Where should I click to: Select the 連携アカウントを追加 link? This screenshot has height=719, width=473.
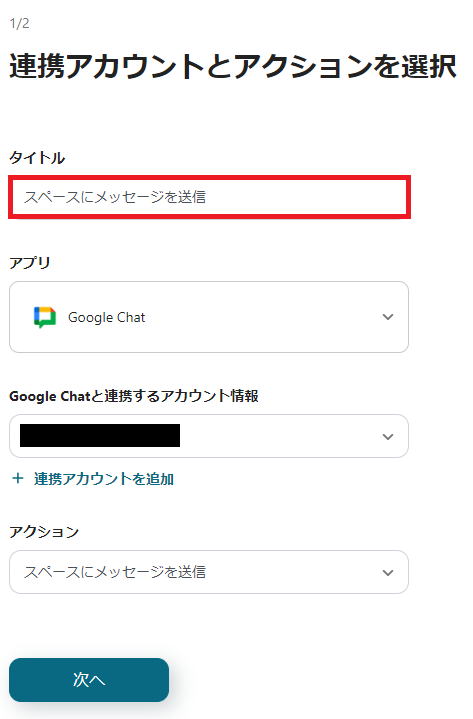[104, 479]
